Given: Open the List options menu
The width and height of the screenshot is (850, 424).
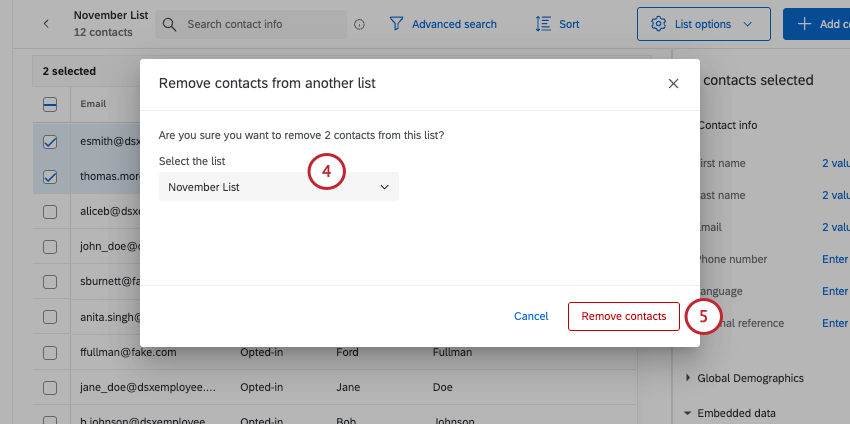Looking at the screenshot, I should (703, 24).
